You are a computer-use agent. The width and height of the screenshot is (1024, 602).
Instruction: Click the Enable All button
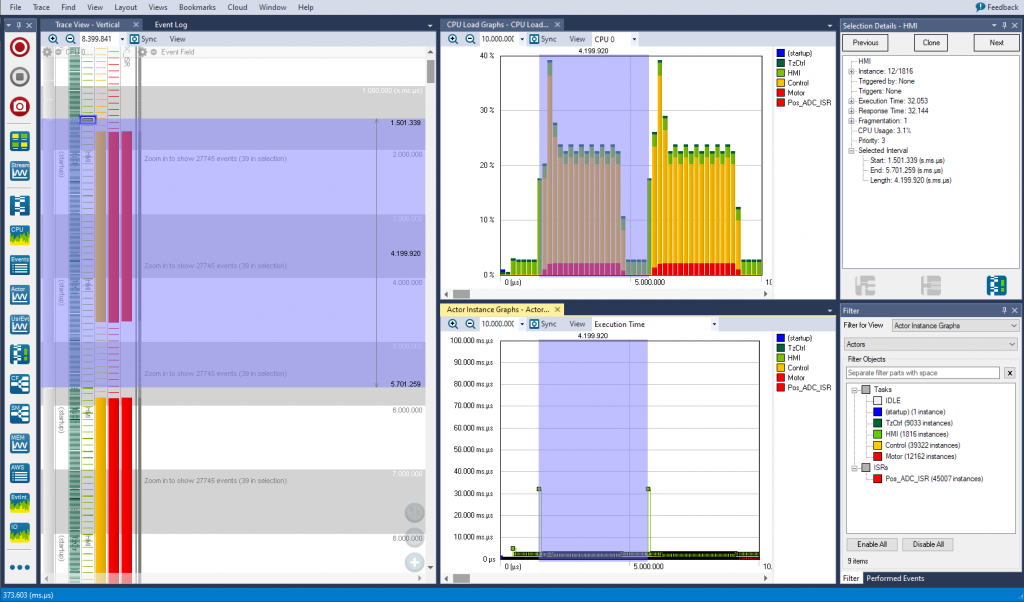[x=872, y=545]
